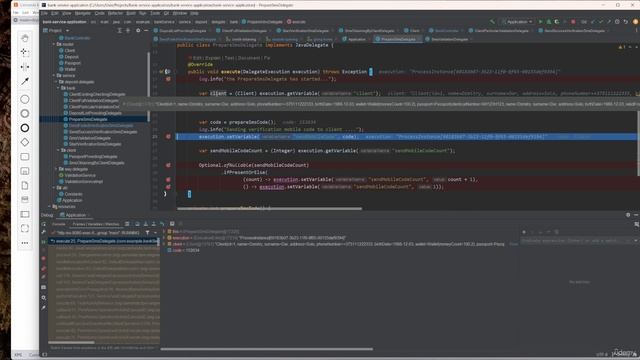Toggle breakpoint on log.info started line
This screenshot has width=640, height=360.
168,79
